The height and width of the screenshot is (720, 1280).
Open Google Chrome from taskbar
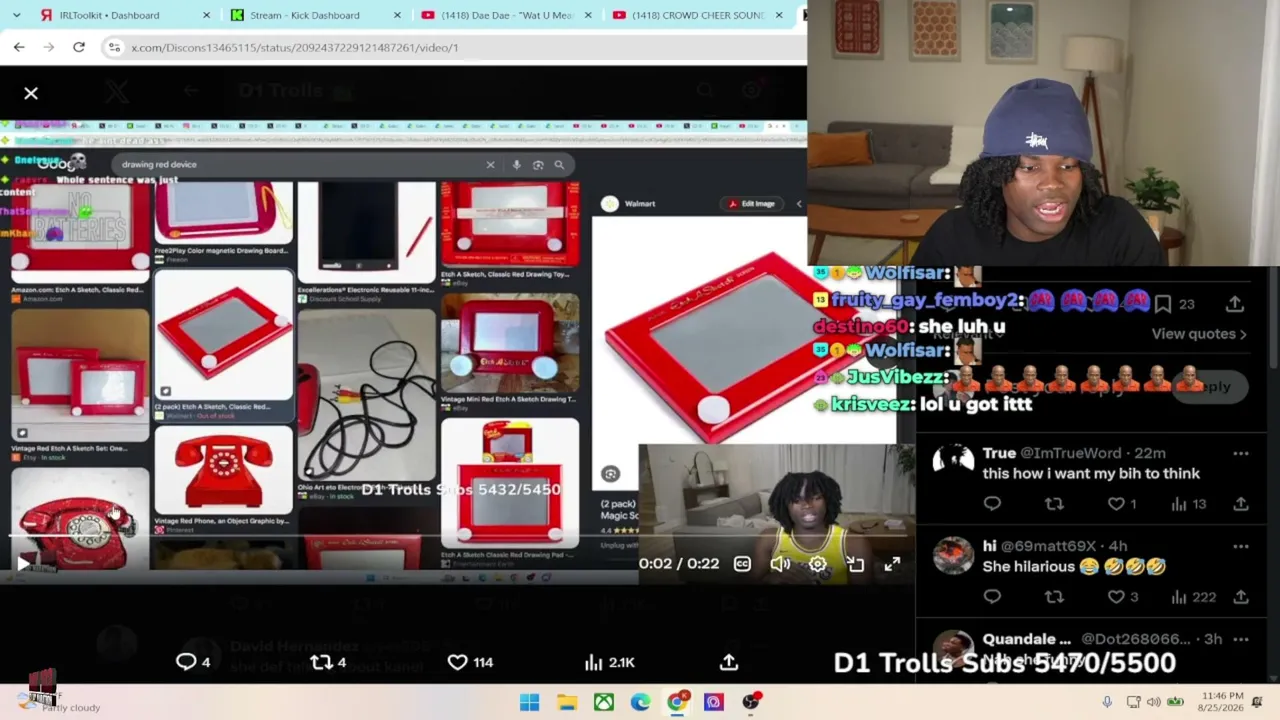click(x=677, y=702)
